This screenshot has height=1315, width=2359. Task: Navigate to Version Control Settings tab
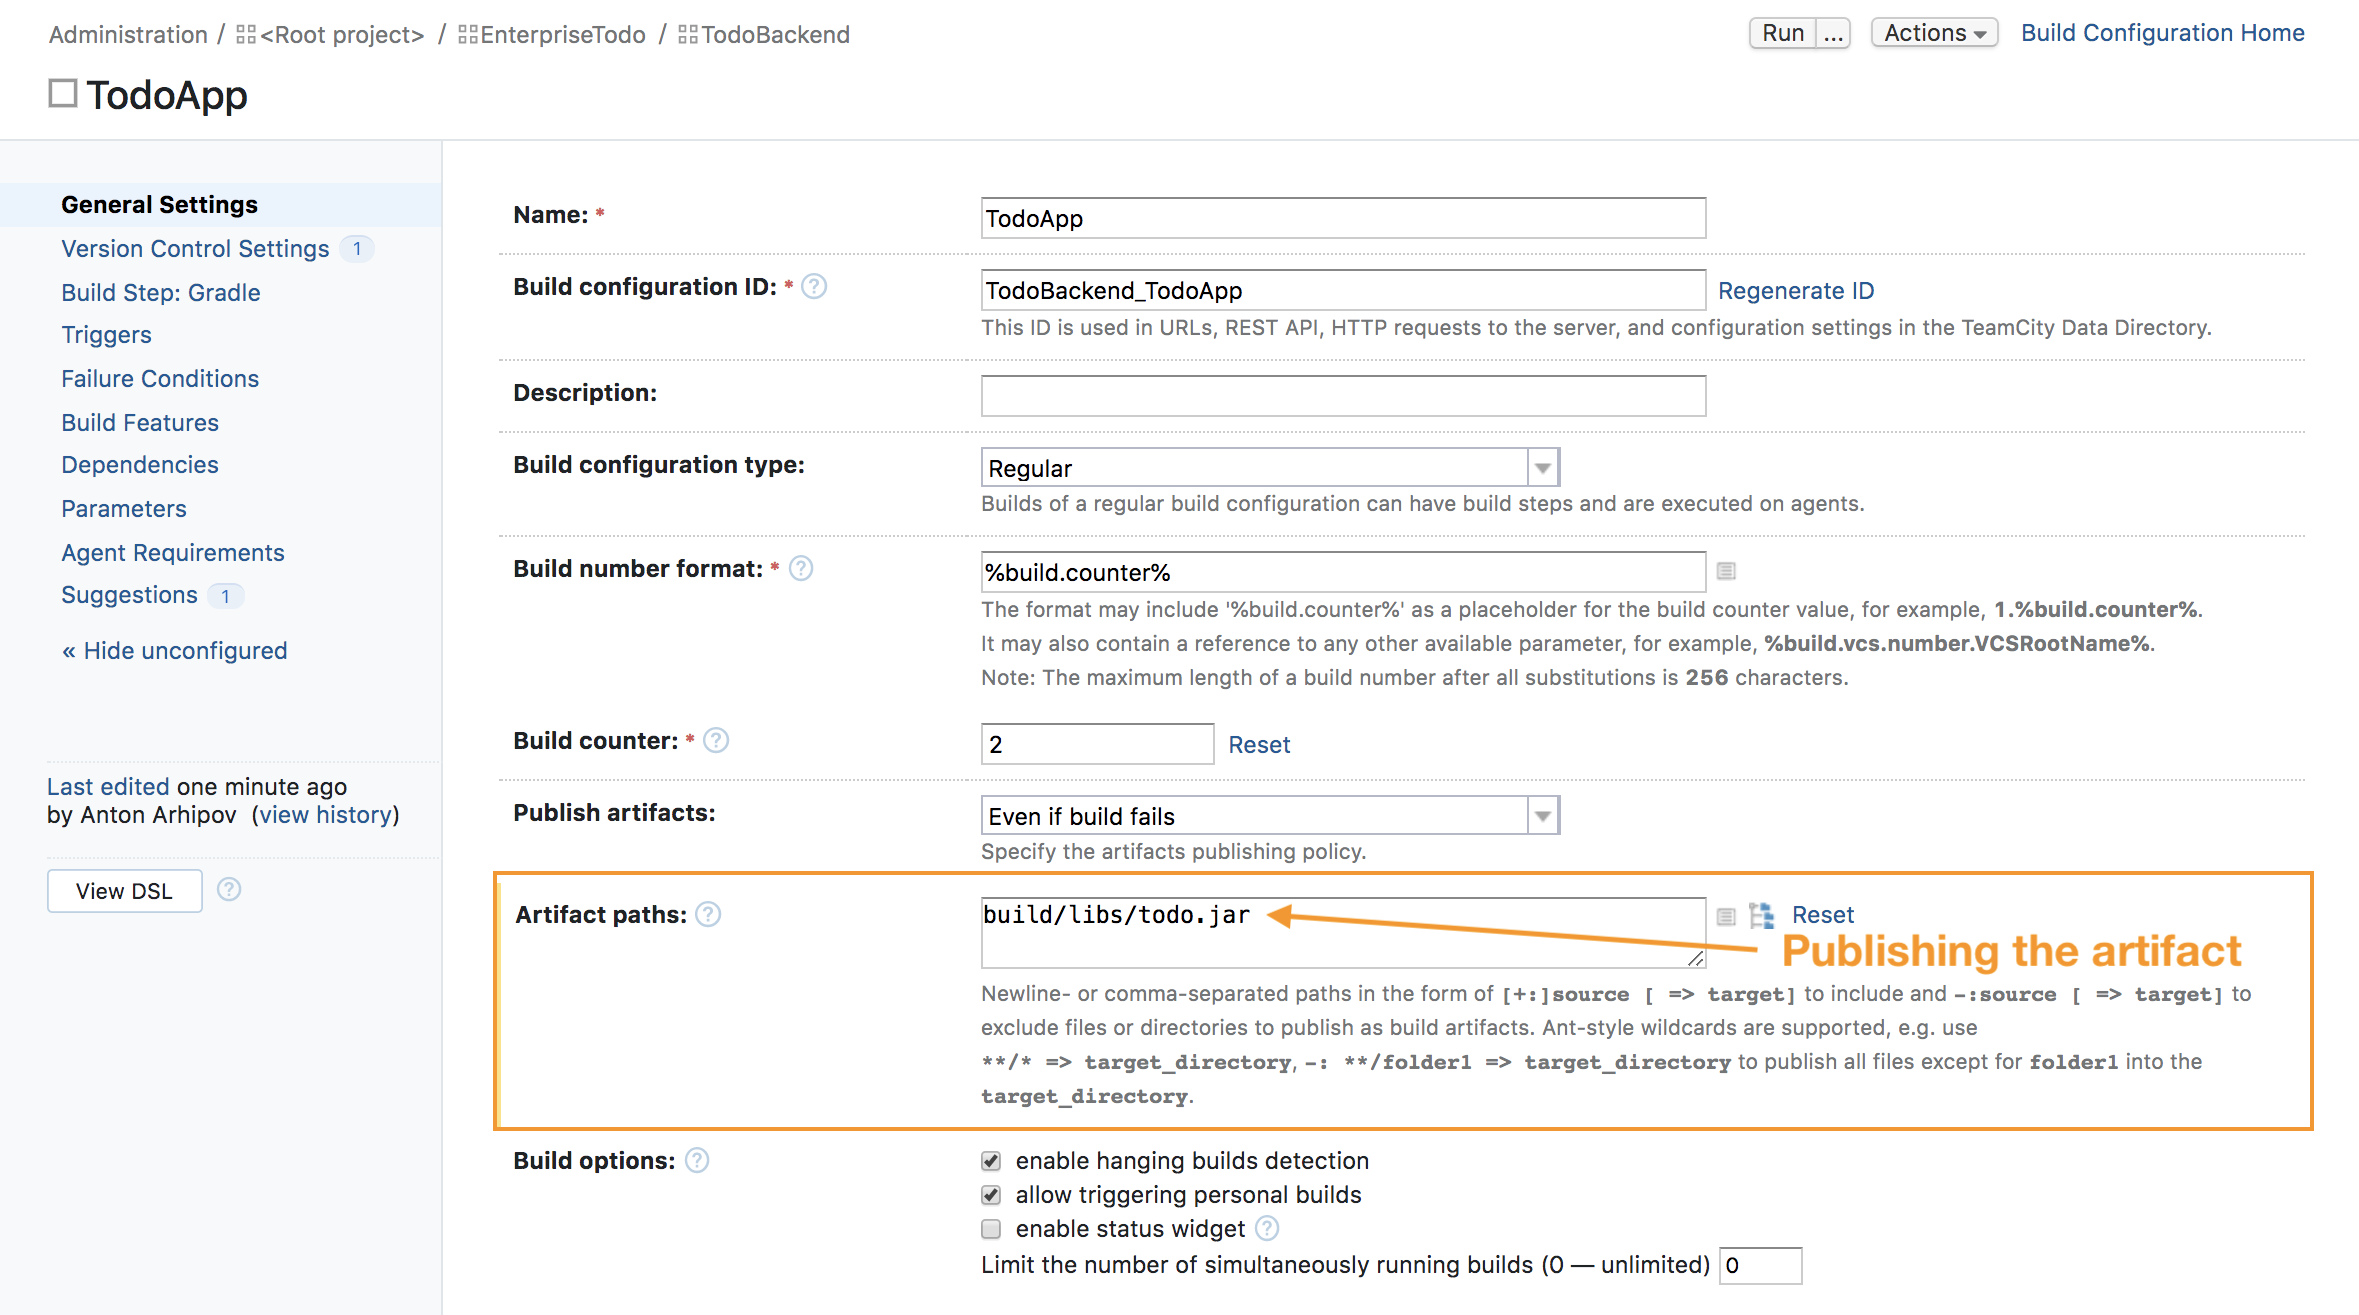pyautogui.click(x=194, y=248)
